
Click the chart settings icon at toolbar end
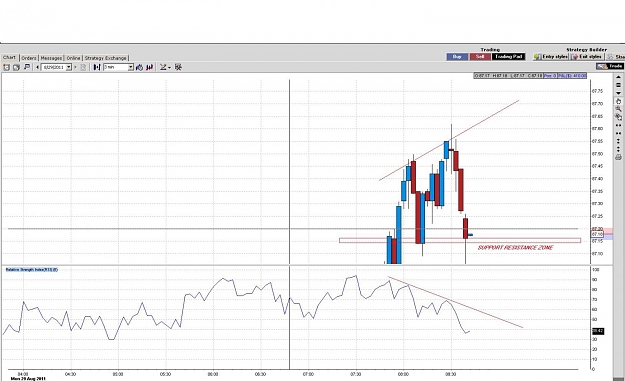tap(178, 67)
